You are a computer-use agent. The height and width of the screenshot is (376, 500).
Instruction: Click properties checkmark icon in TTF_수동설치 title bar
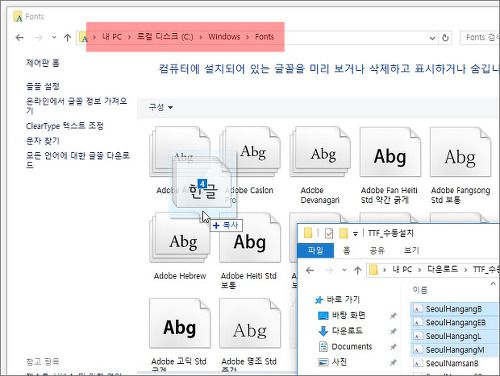tap(329, 233)
